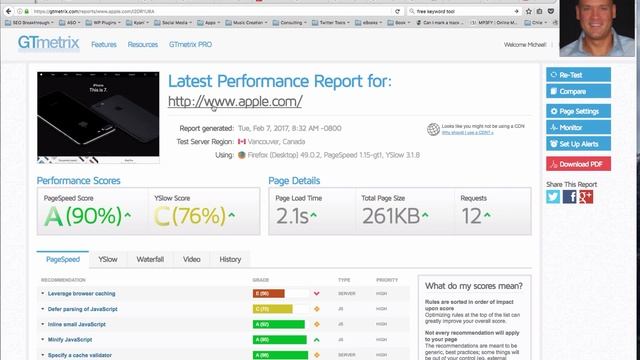Click the 'Why should I use a CDN' link
The image size is (640, 360).
(x=467, y=133)
